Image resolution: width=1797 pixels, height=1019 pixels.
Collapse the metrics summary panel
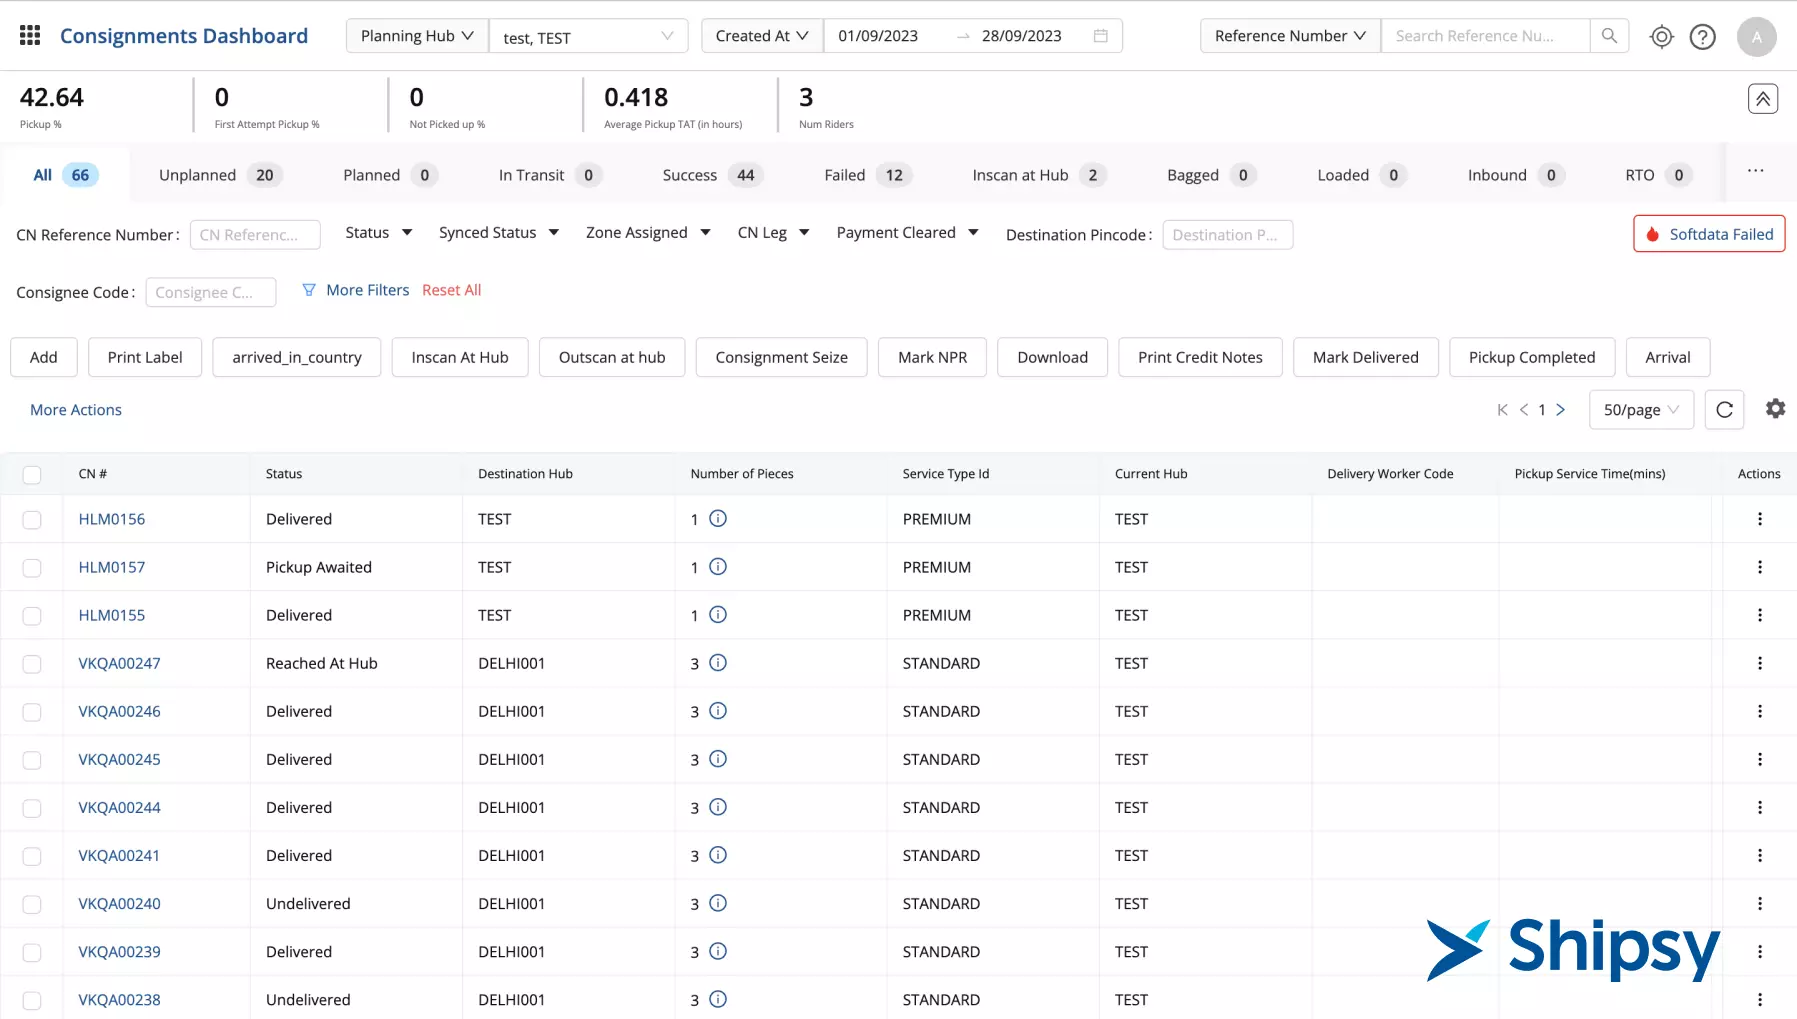[x=1762, y=99]
